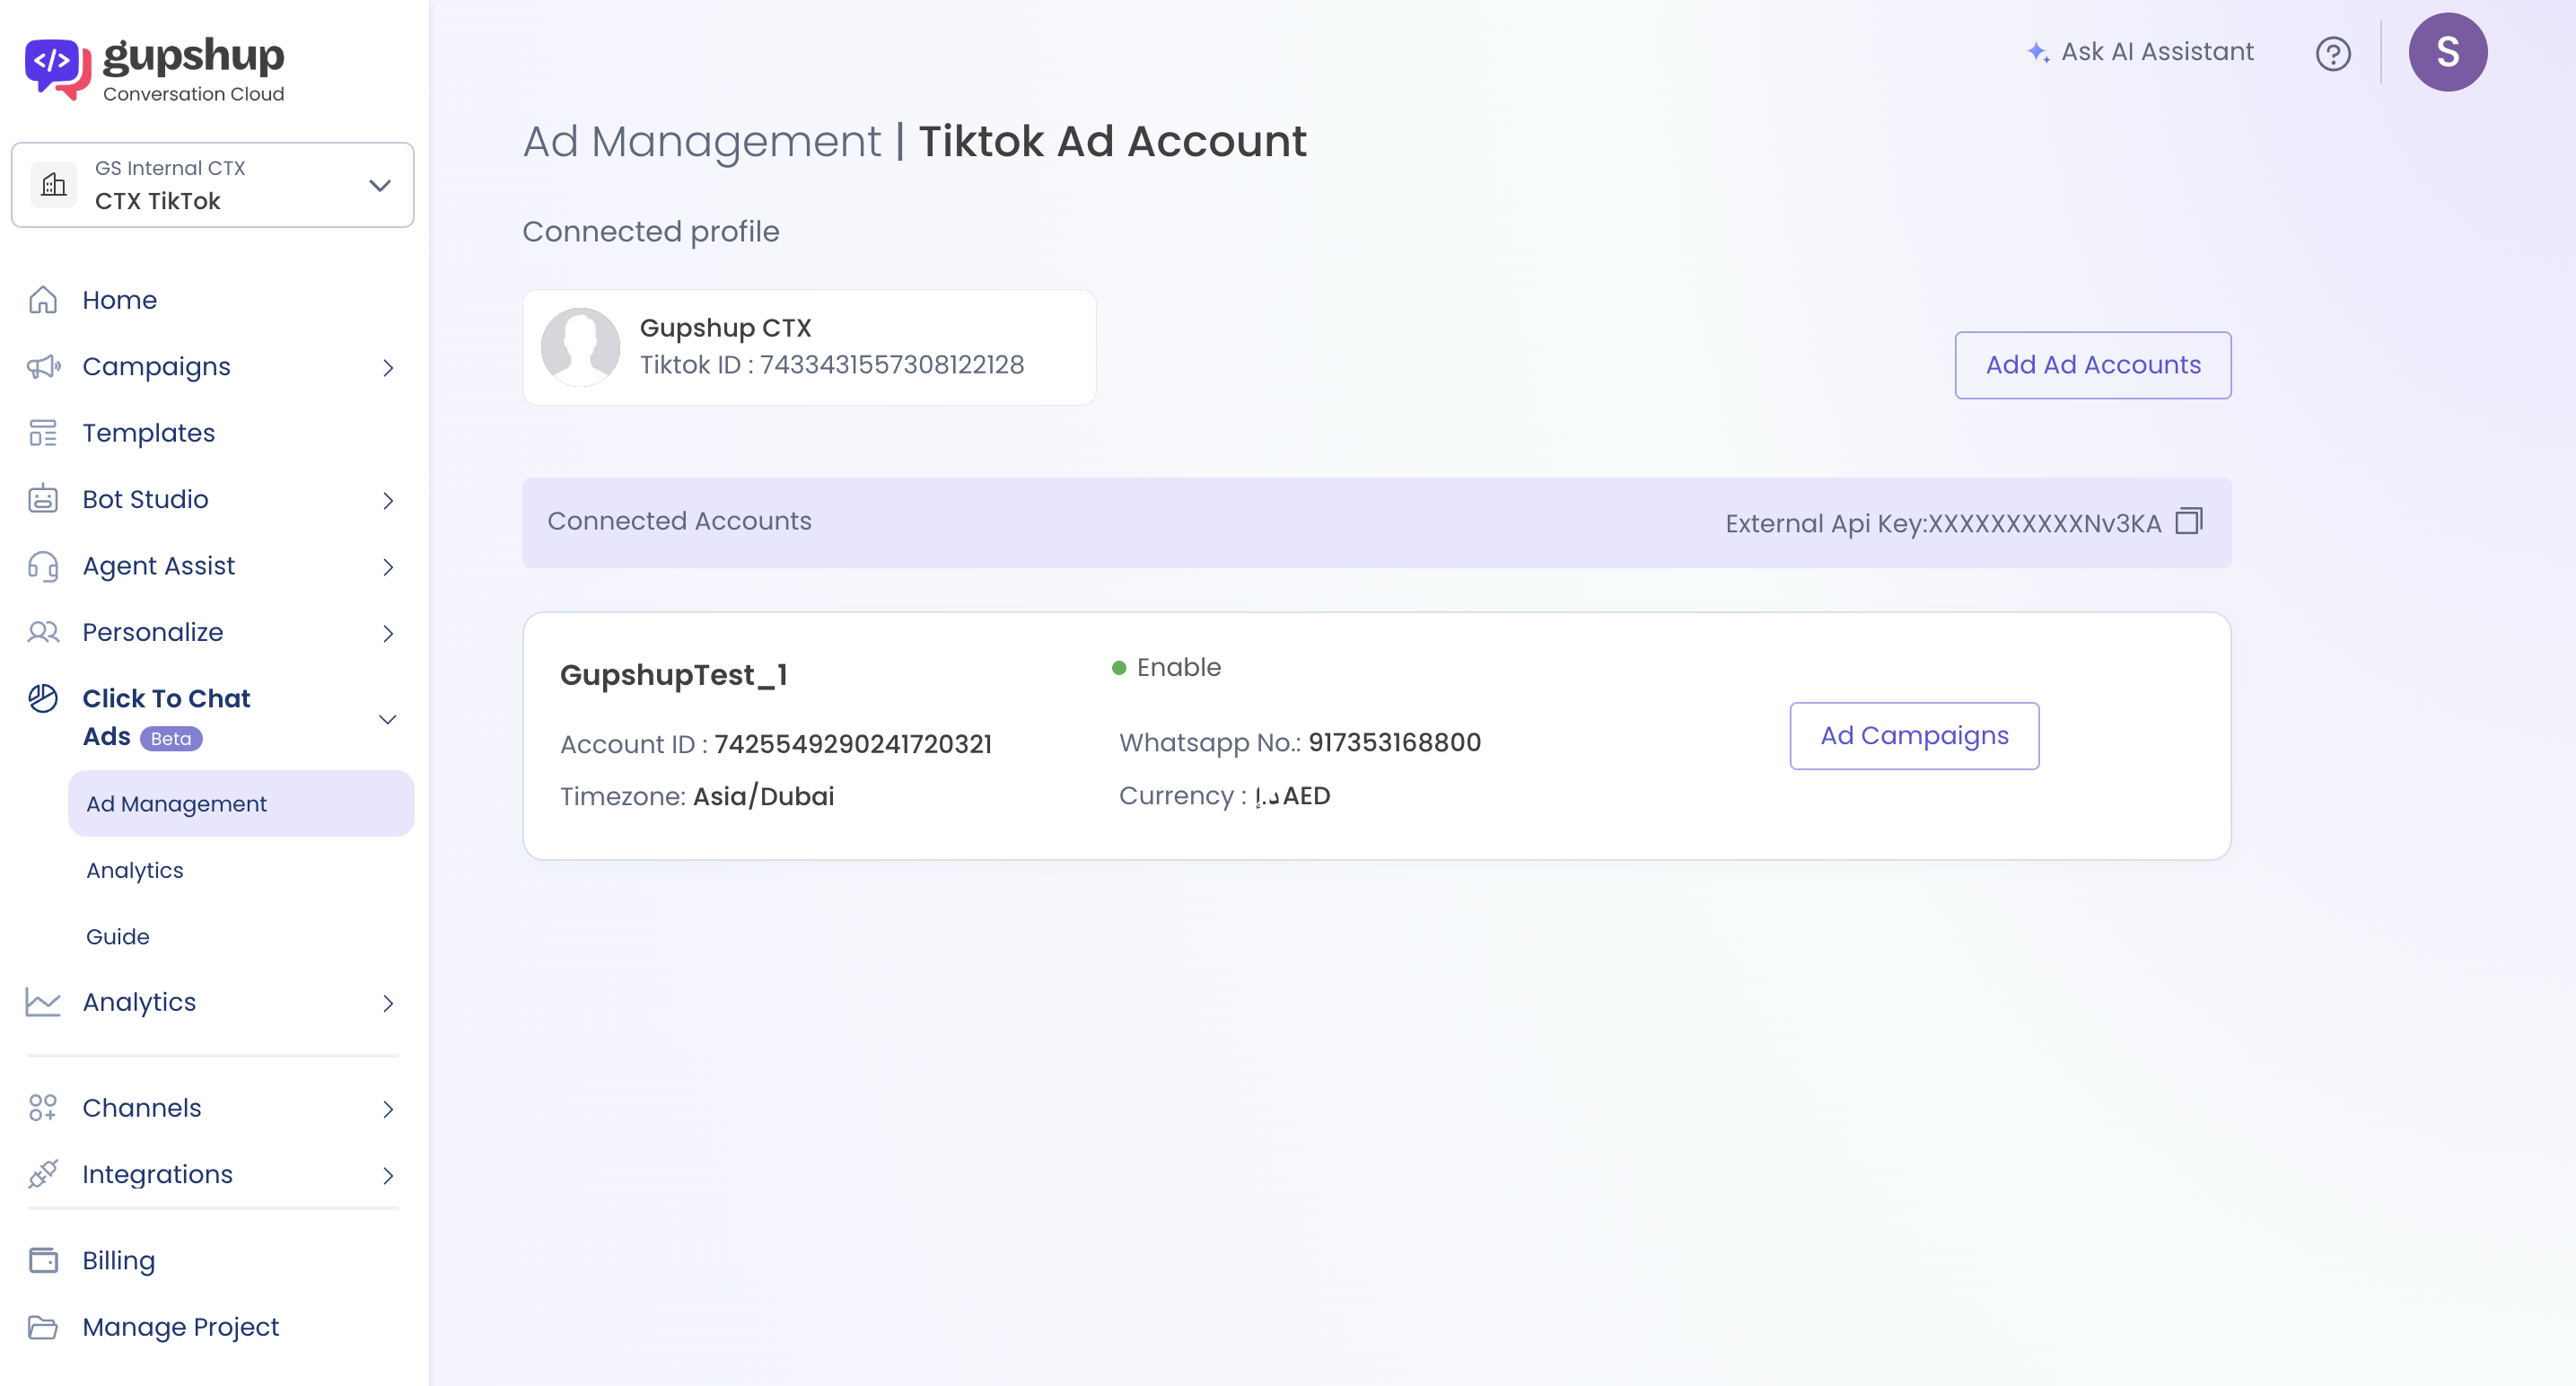Viewport: 2576px width, 1386px height.
Task: Click the Ad Campaigns button
Action: [x=1913, y=736]
